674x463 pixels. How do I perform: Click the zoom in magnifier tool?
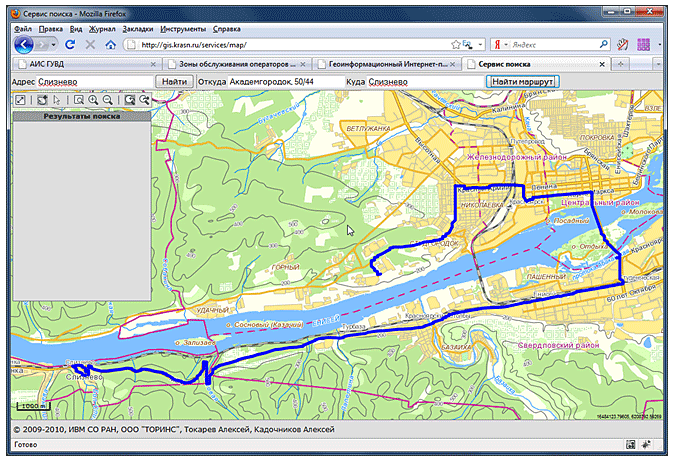pyautogui.click(x=92, y=100)
